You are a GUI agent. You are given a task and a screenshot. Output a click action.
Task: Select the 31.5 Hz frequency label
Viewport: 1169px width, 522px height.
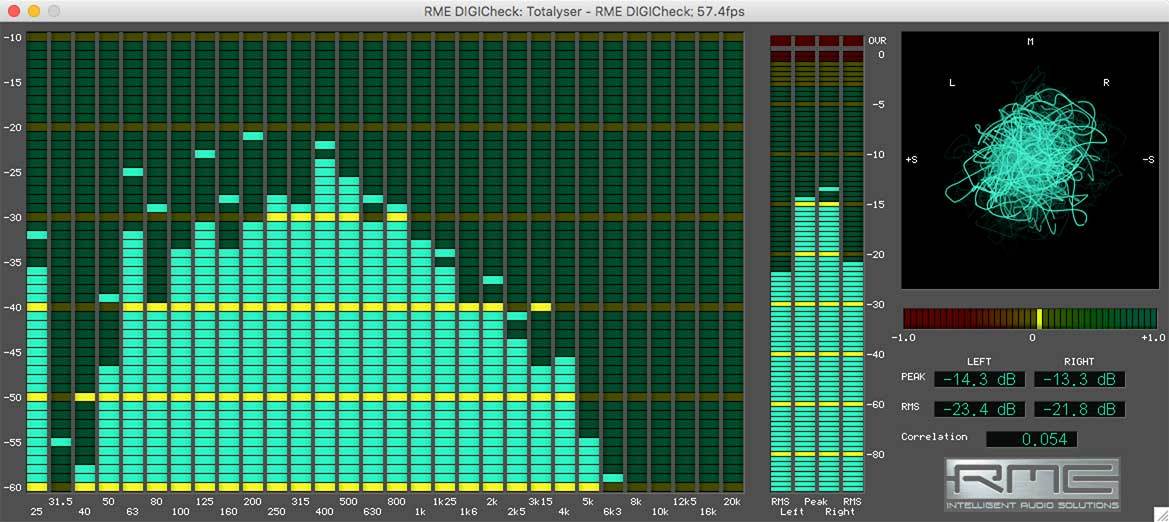pos(61,500)
